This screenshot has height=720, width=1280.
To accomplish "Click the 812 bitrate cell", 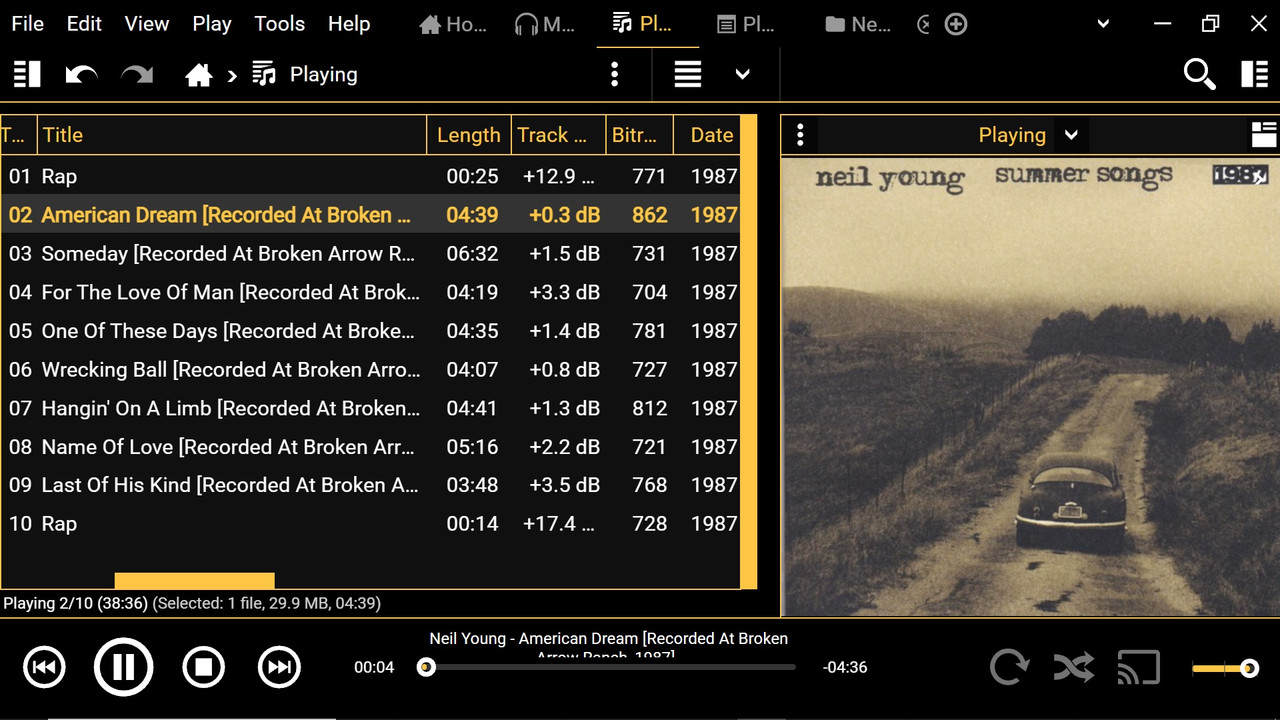I will click(x=649, y=408).
